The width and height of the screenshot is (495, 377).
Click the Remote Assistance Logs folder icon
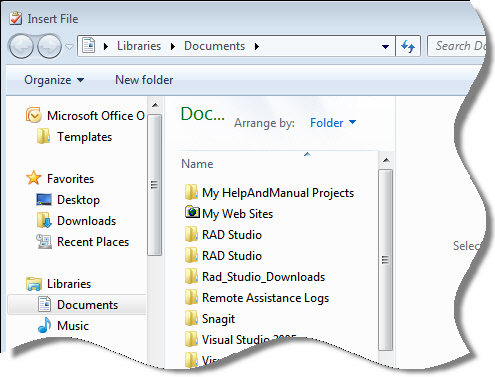pos(191,297)
